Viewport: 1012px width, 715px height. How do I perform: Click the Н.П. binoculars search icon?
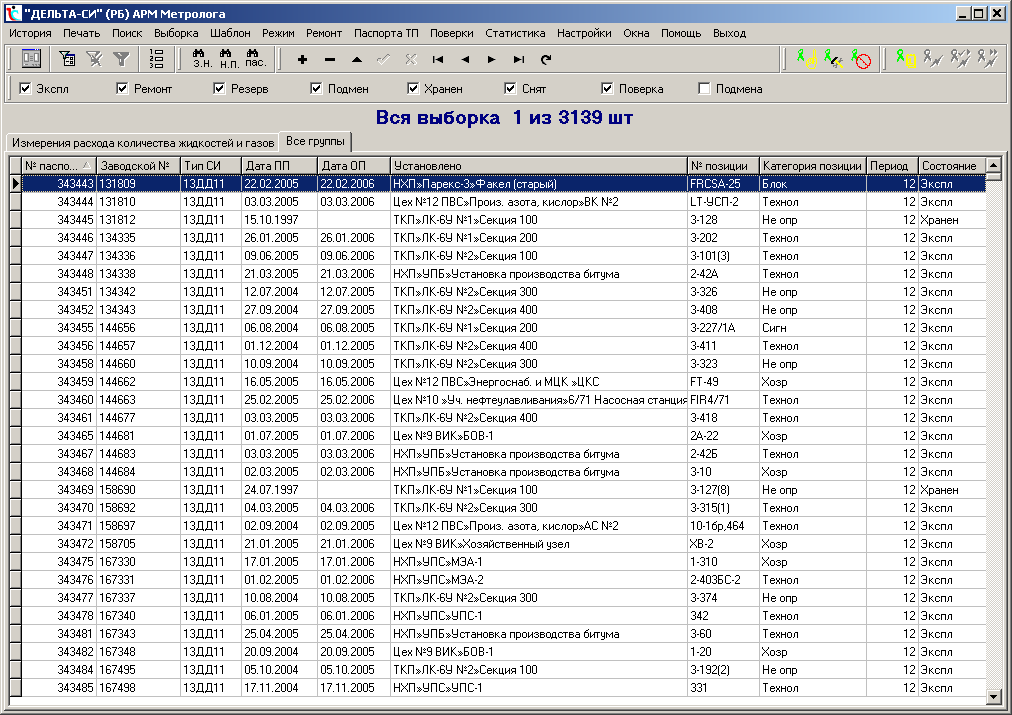point(228,59)
